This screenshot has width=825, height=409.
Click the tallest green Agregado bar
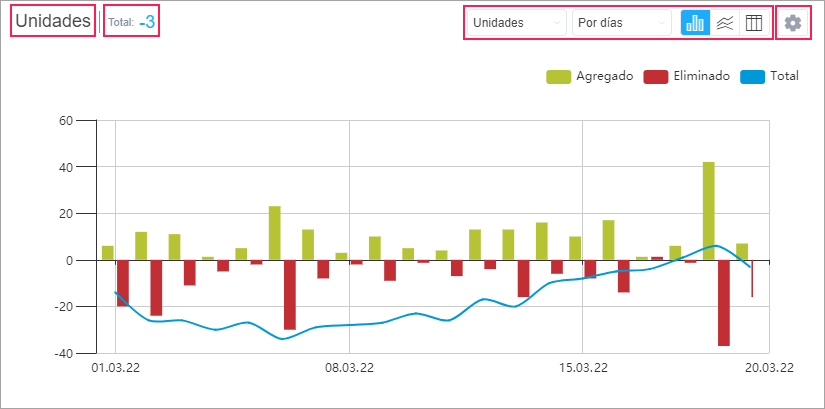pos(708,210)
